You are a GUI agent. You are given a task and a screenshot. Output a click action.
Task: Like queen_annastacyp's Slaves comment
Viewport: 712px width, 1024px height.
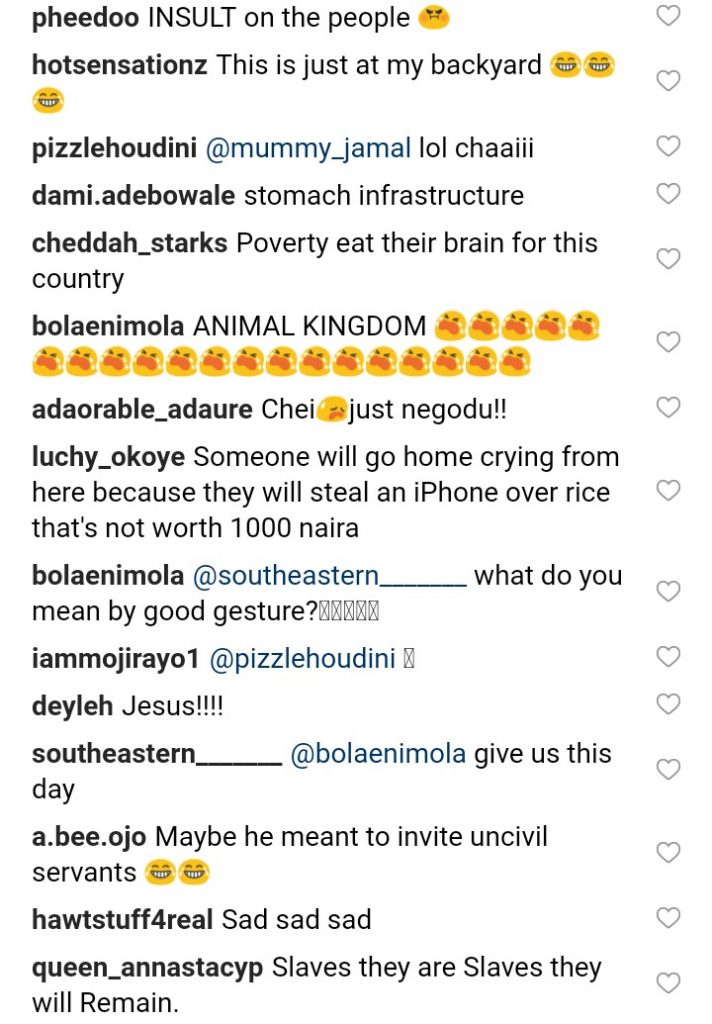pos(667,983)
